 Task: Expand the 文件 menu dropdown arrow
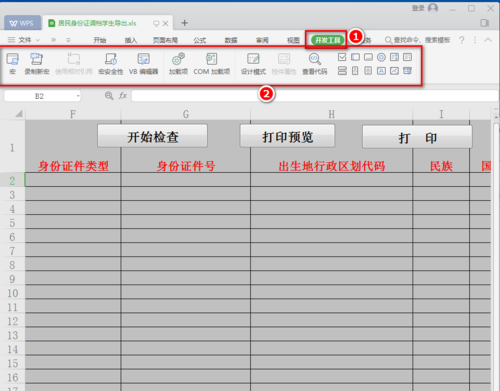click(x=38, y=40)
